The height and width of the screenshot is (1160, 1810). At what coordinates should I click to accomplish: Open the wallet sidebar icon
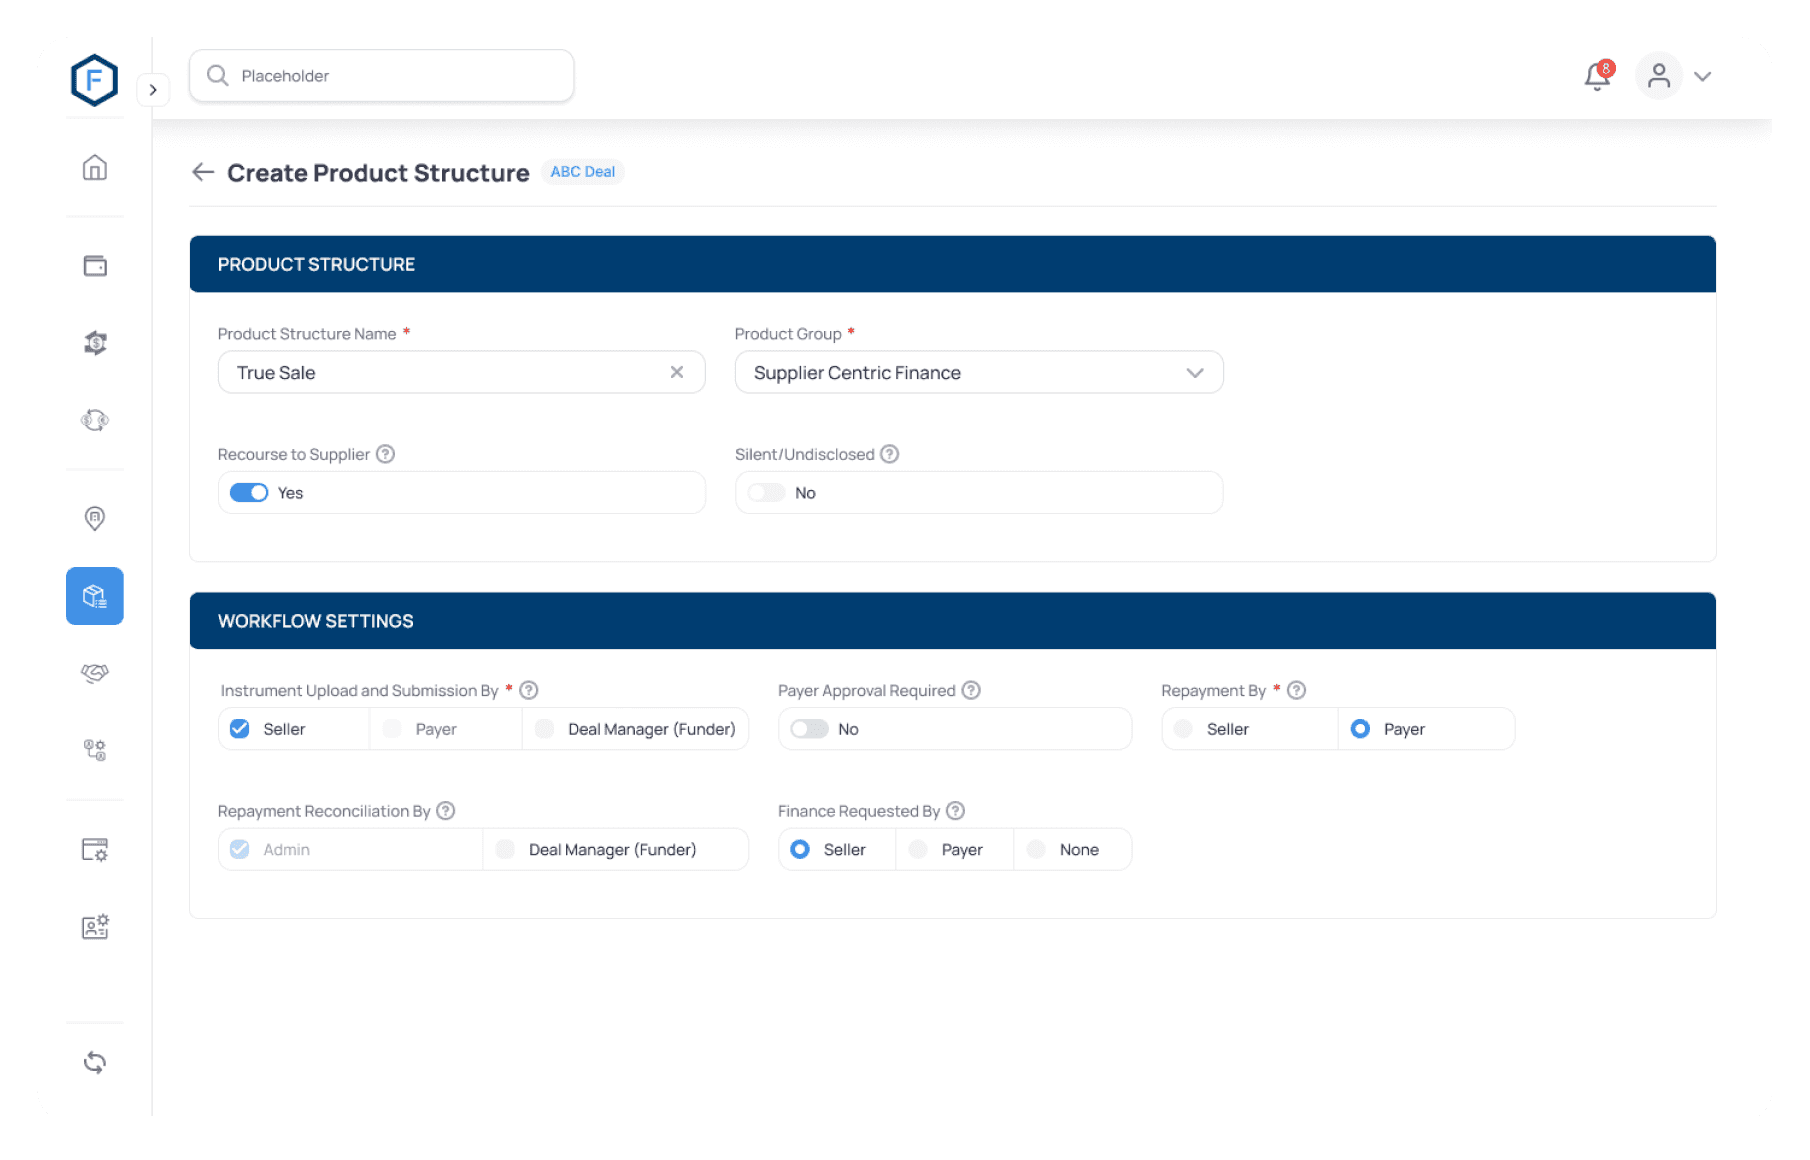point(95,265)
